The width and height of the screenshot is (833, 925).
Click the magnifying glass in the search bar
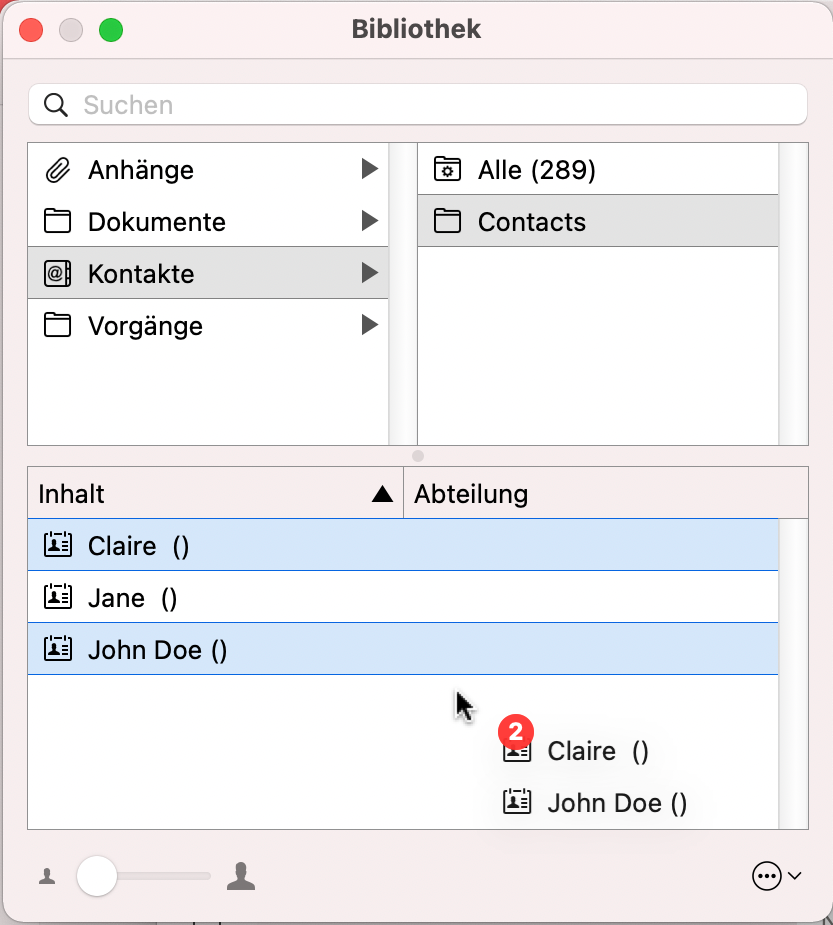[56, 104]
